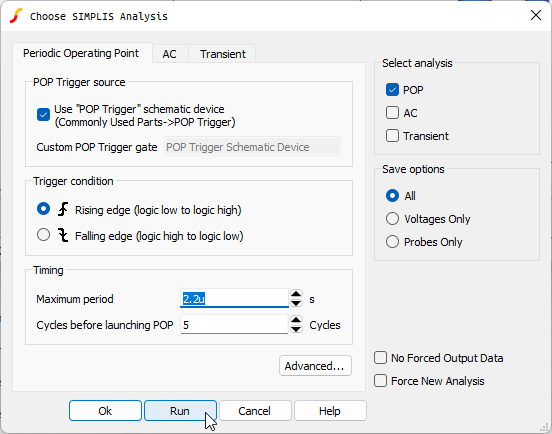Select Falling edge trigger condition
Screen dimensions: 552x434
43,234
